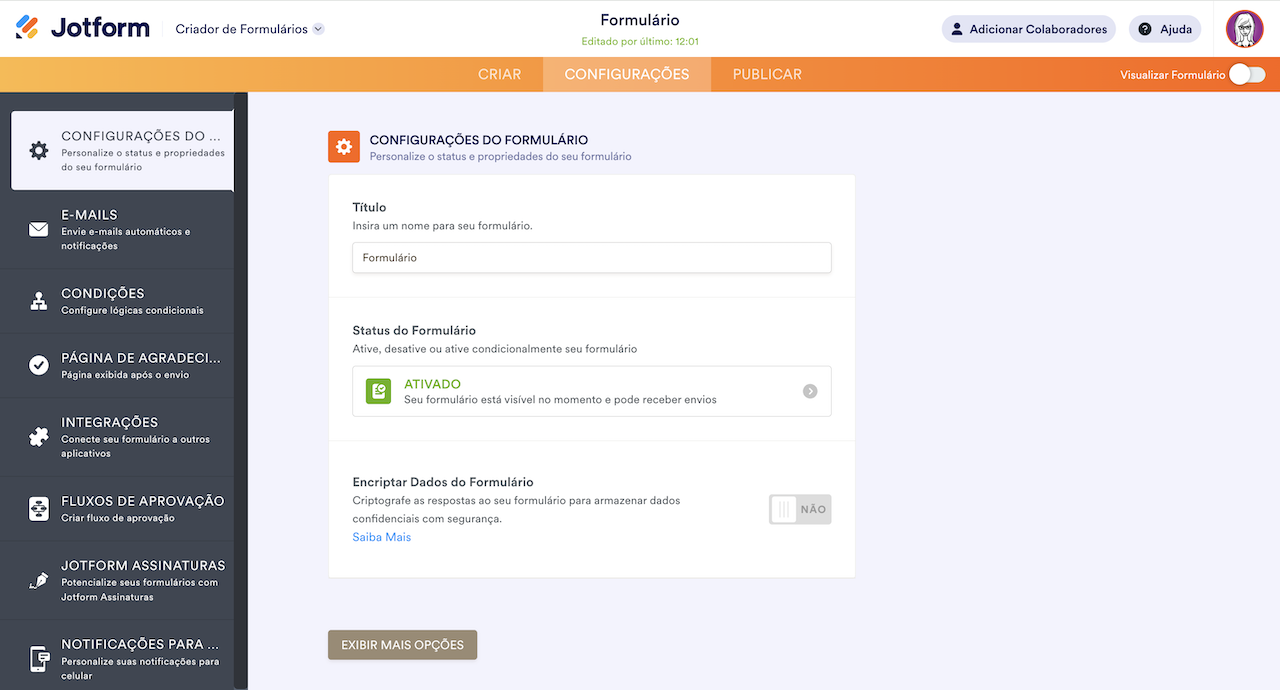1280x690 pixels.
Task: Toggle the Visualizar Formulário switch
Action: 1246,74
